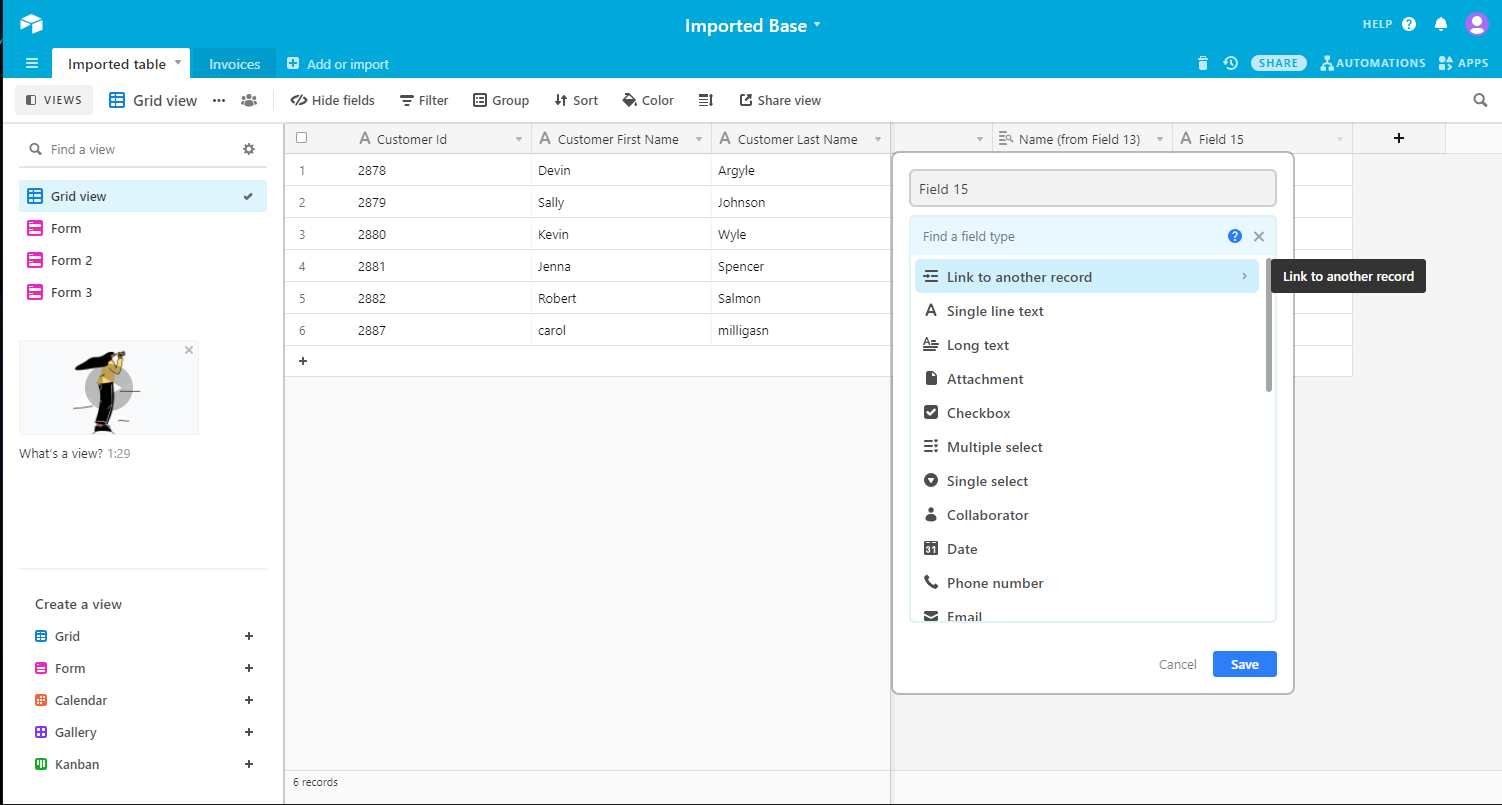Open the user account avatar

[x=1476, y=24]
